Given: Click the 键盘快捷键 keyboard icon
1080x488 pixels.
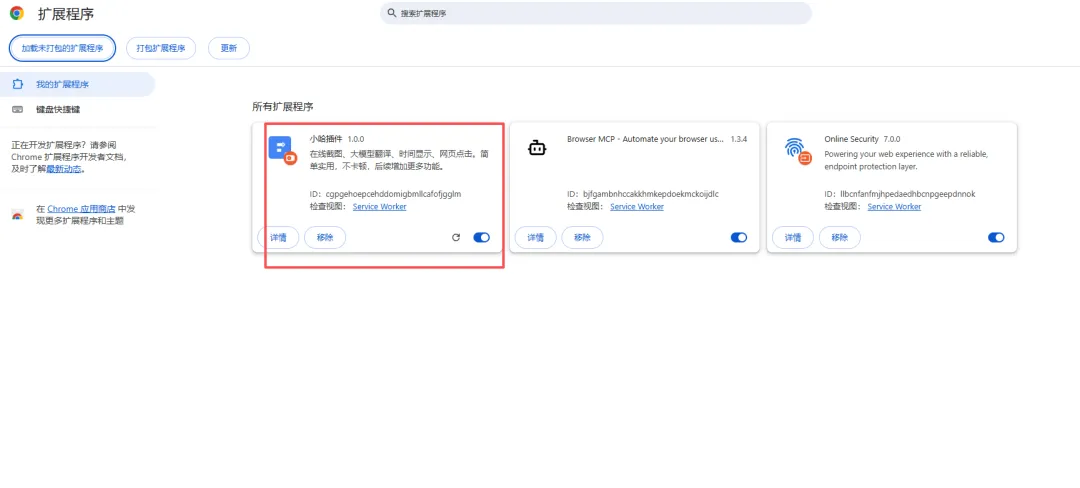Looking at the screenshot, I should click(x=18, y=109).
